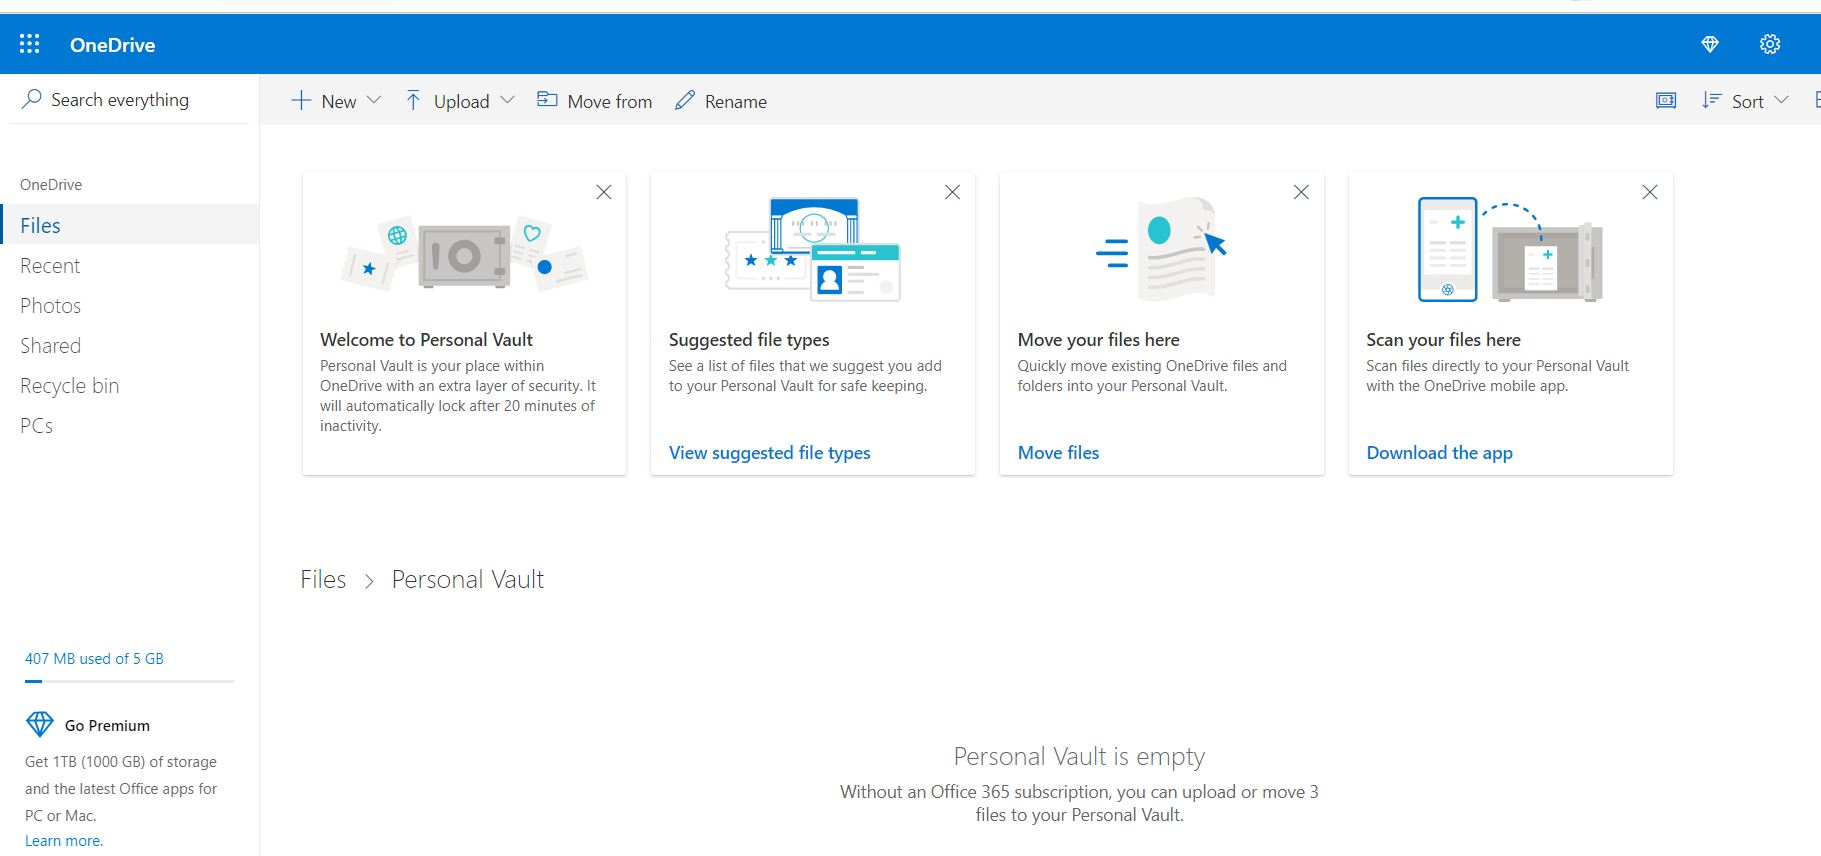Go to Recent in the sidebar
The image size is (1821, 856).
coord(50,266)
